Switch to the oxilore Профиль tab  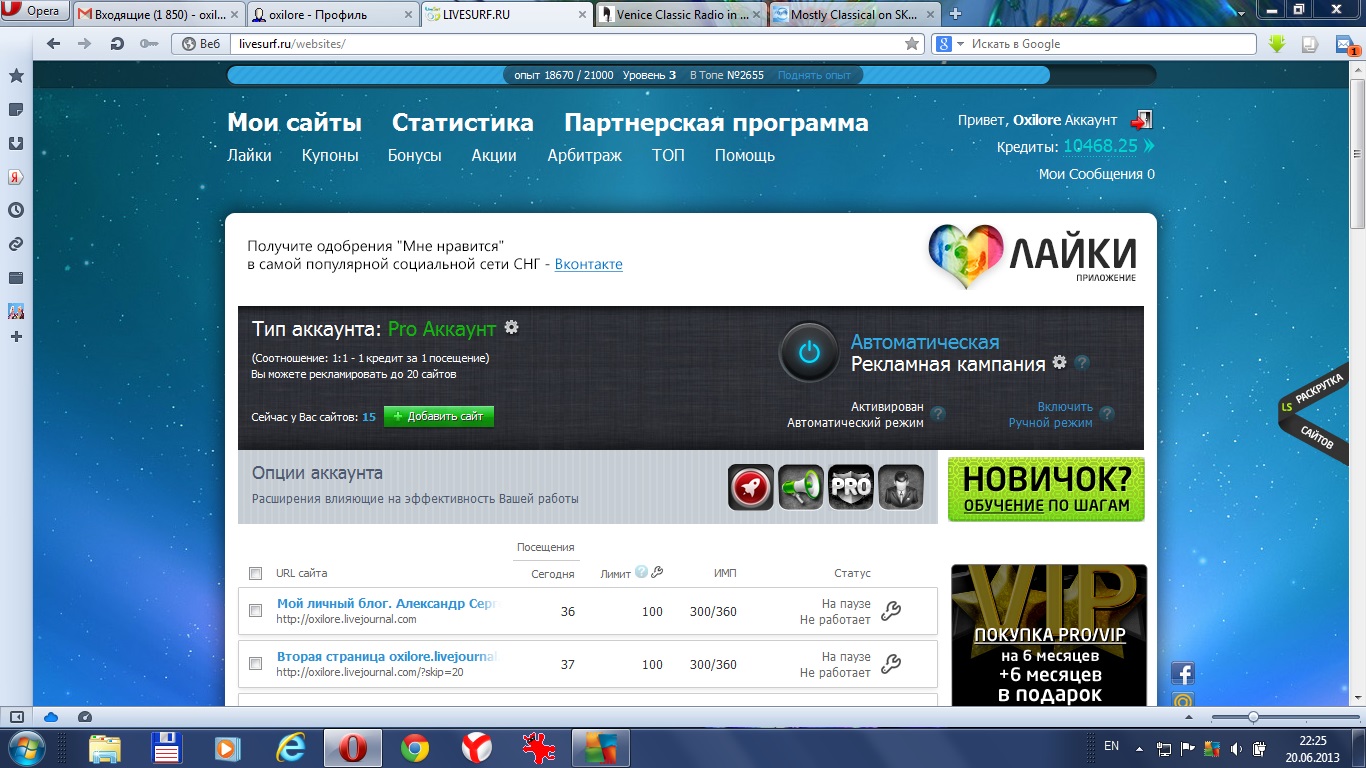tap(331, 14)
